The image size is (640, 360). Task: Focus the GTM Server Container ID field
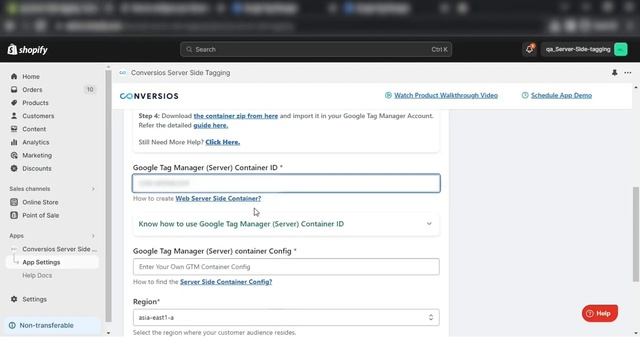286,183
